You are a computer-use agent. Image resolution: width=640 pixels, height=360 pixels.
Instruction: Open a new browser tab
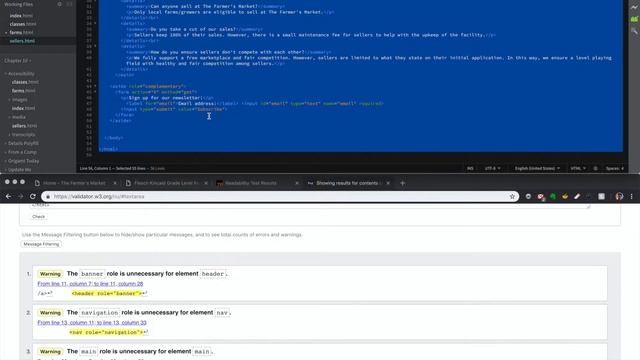[x=402, y=183]
